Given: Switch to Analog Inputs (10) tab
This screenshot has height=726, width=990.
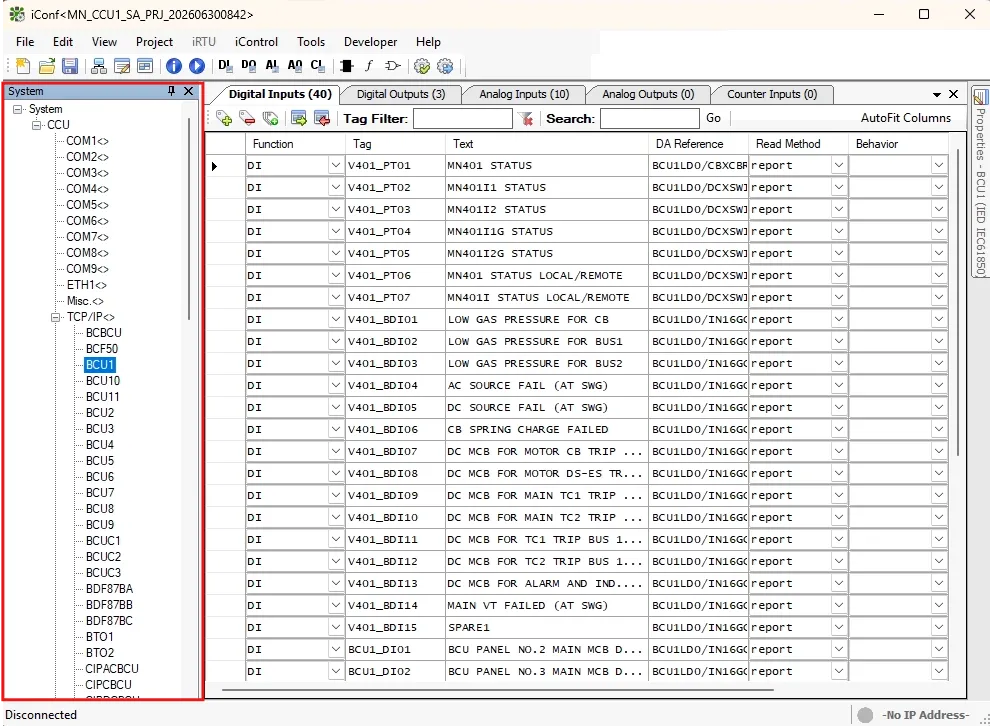Looking at the screenshot, I should (x=524, y=94).
